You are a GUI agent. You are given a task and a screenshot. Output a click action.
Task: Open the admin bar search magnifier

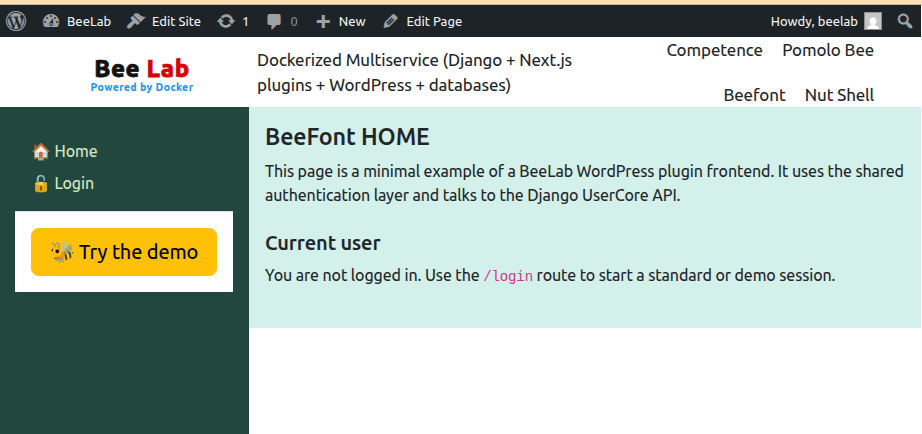pyautogui.click(x=904, y=21)
